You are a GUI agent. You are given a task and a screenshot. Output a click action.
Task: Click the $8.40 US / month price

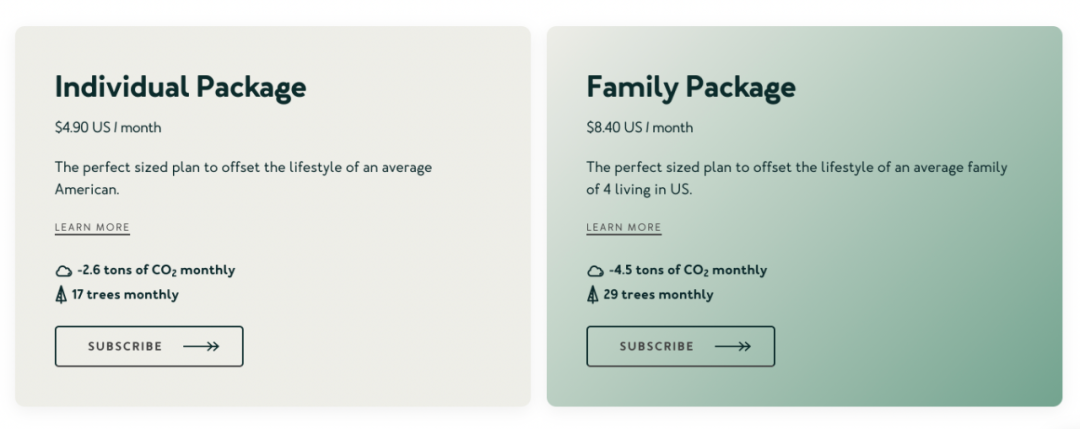640,128
